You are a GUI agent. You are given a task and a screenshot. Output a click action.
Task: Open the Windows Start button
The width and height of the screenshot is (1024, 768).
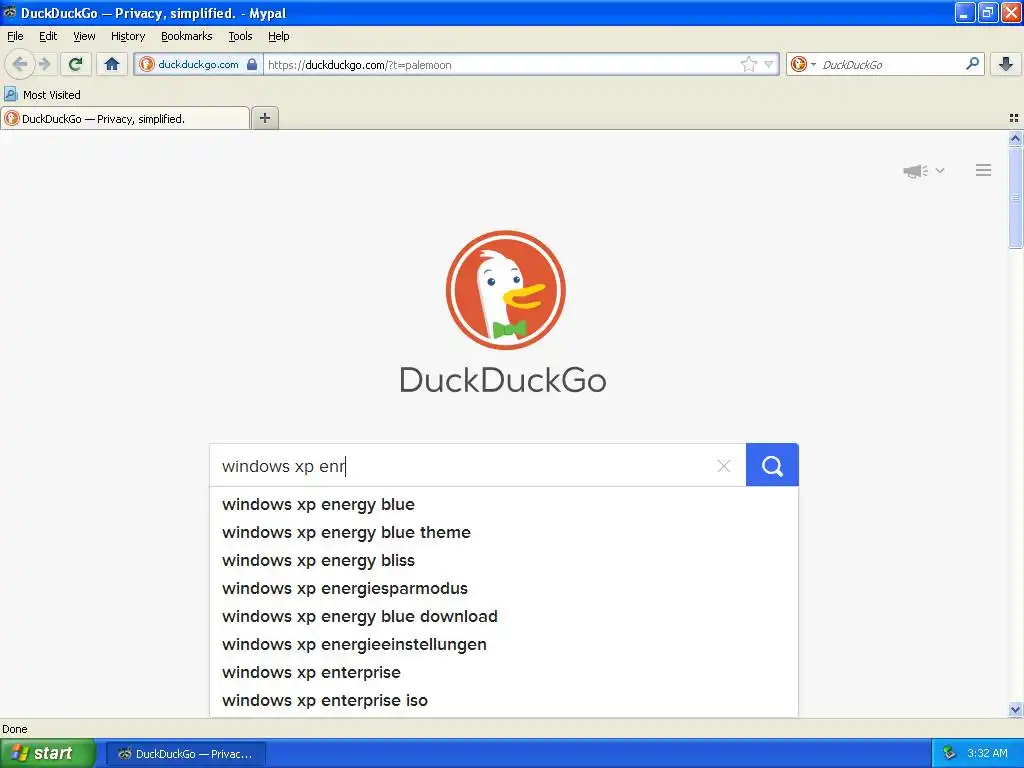coord(48,754)
